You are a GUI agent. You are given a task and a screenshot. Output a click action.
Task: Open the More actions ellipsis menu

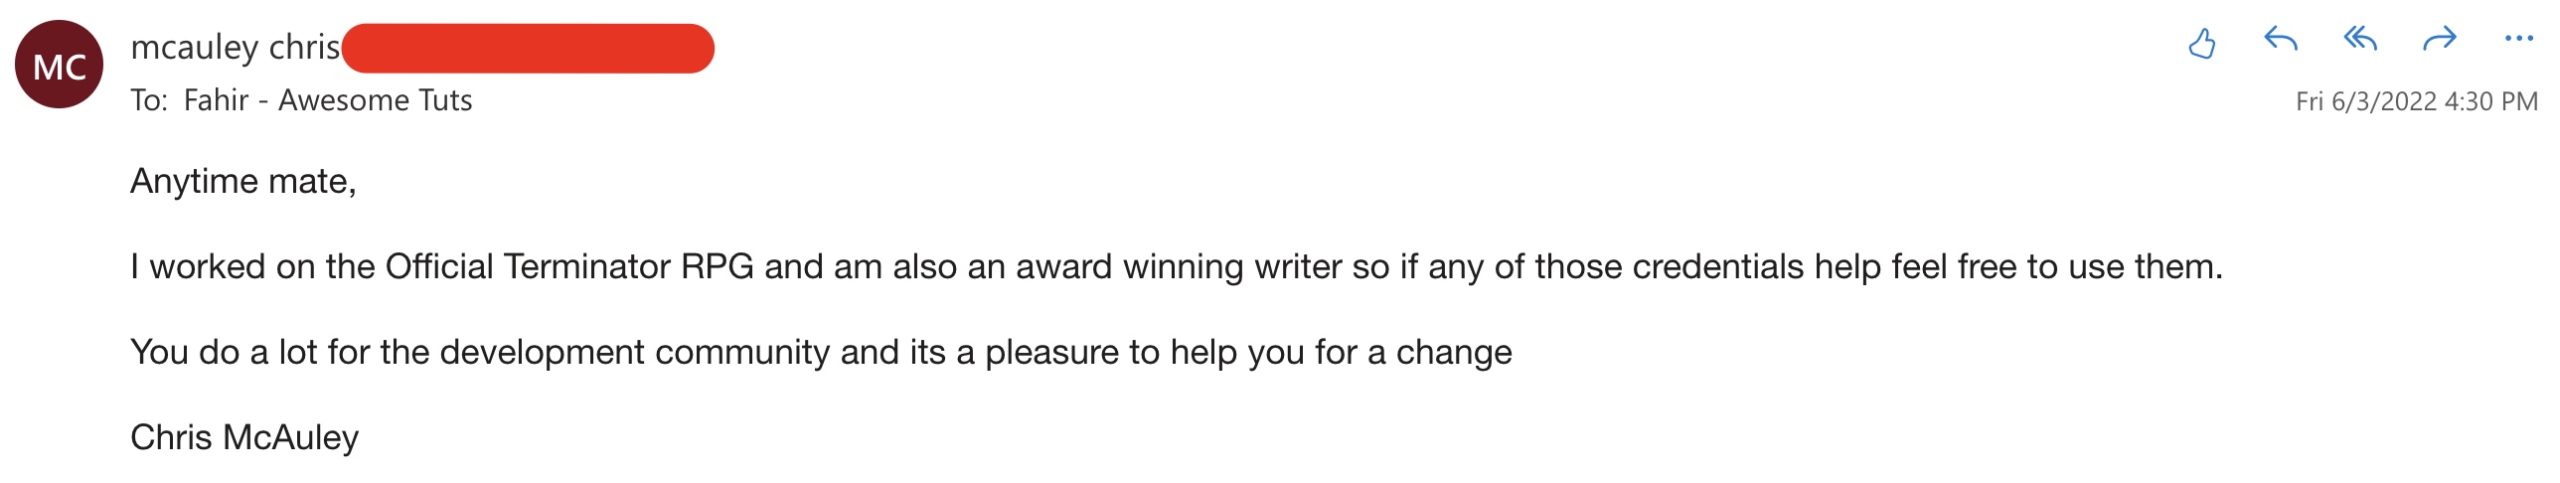2519,40
